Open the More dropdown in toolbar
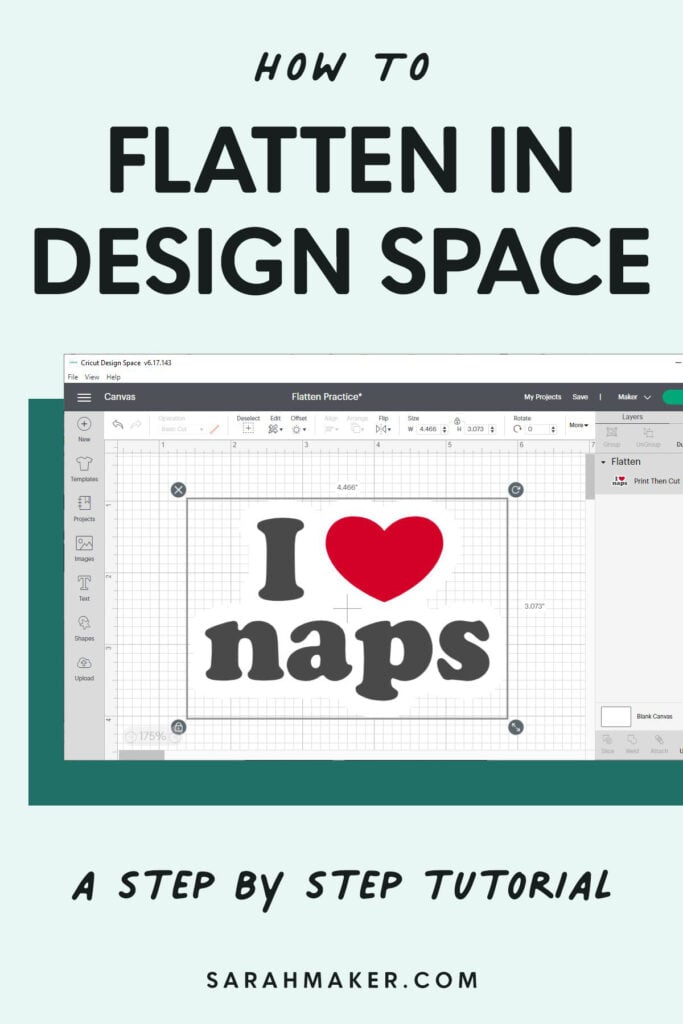 [579, 425]
